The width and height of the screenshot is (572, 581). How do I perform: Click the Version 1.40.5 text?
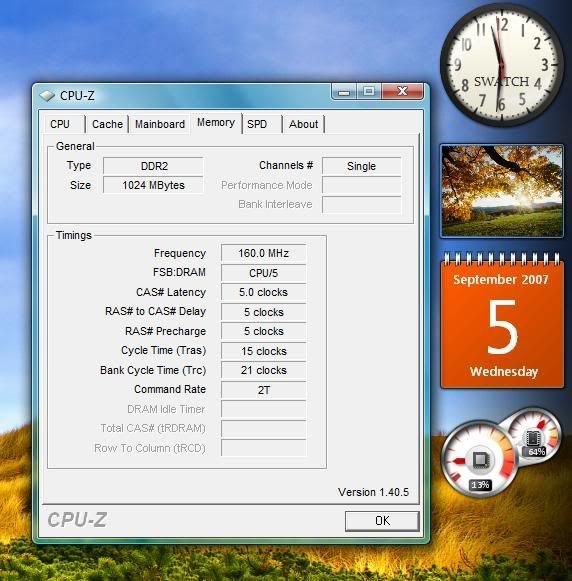373,492
